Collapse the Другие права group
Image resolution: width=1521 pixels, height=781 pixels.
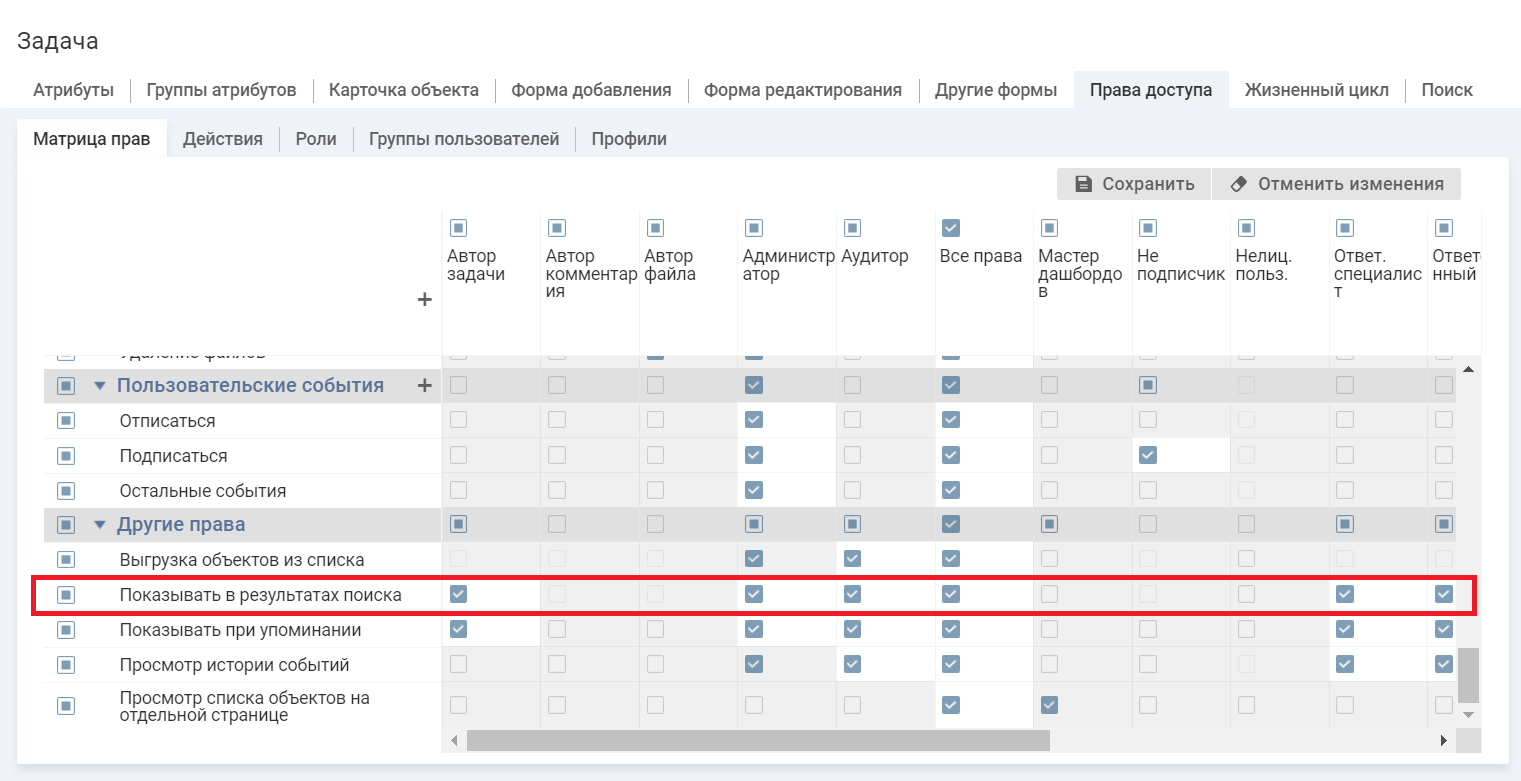pyautogui.click(x=99, y=525)
